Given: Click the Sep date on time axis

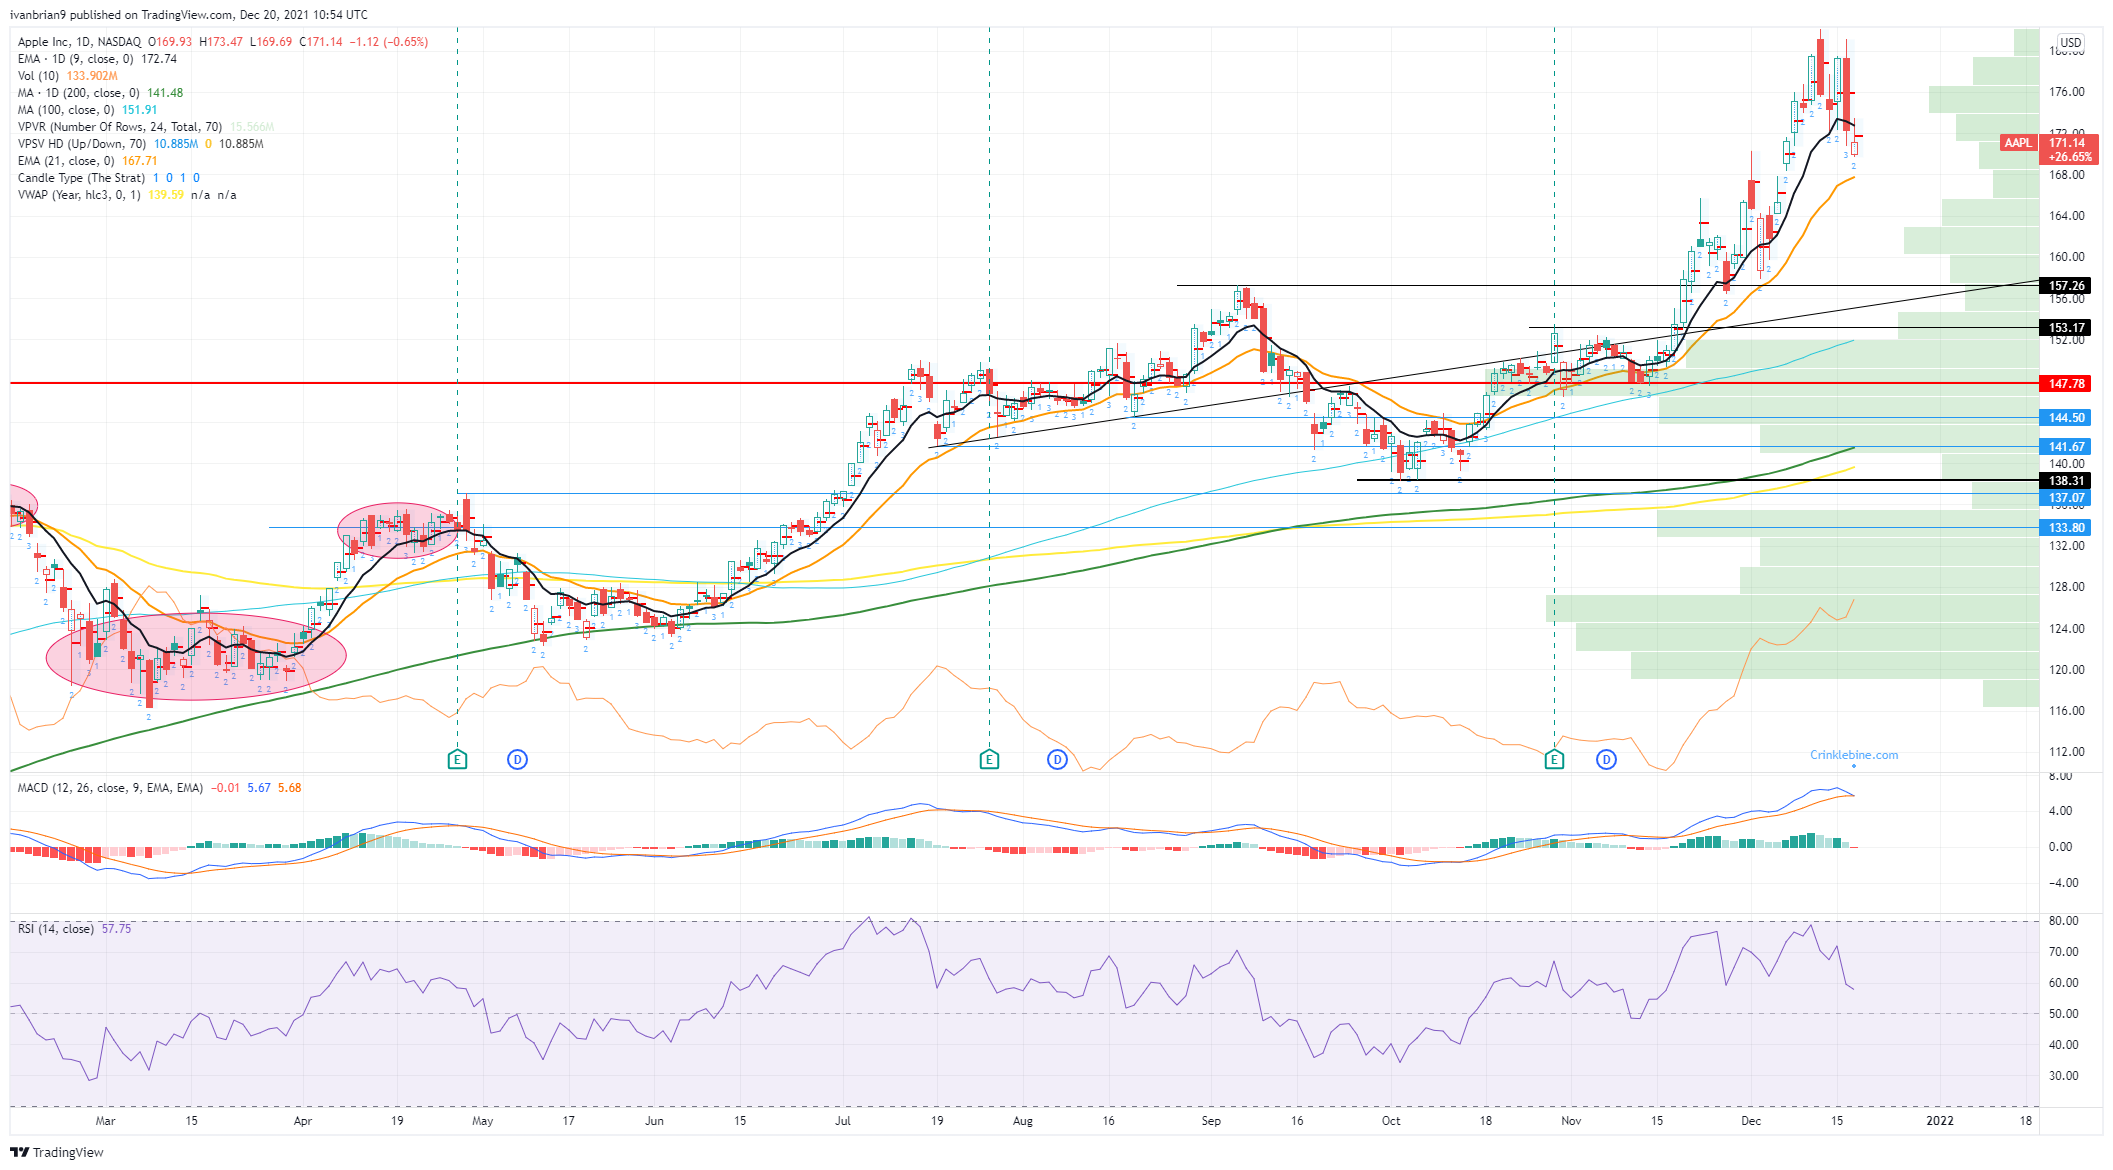Looking at the screenshot, I should click(1211, 1121).
